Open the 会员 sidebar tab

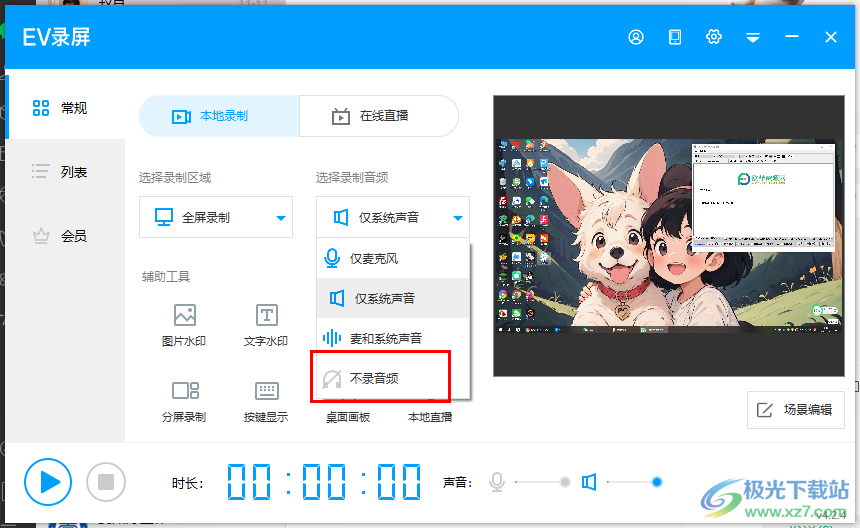pyautogui.click(x=65, y=236)
